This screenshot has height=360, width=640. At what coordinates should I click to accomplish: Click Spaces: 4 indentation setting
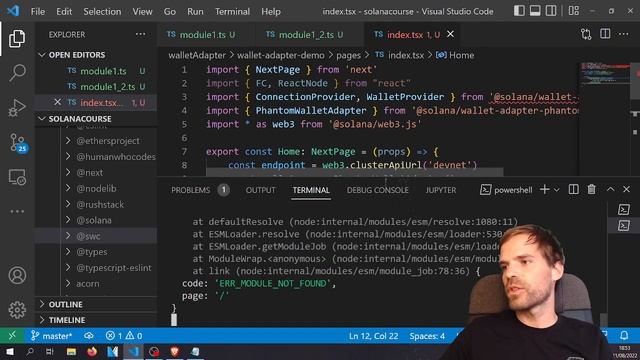coord(427,336)
